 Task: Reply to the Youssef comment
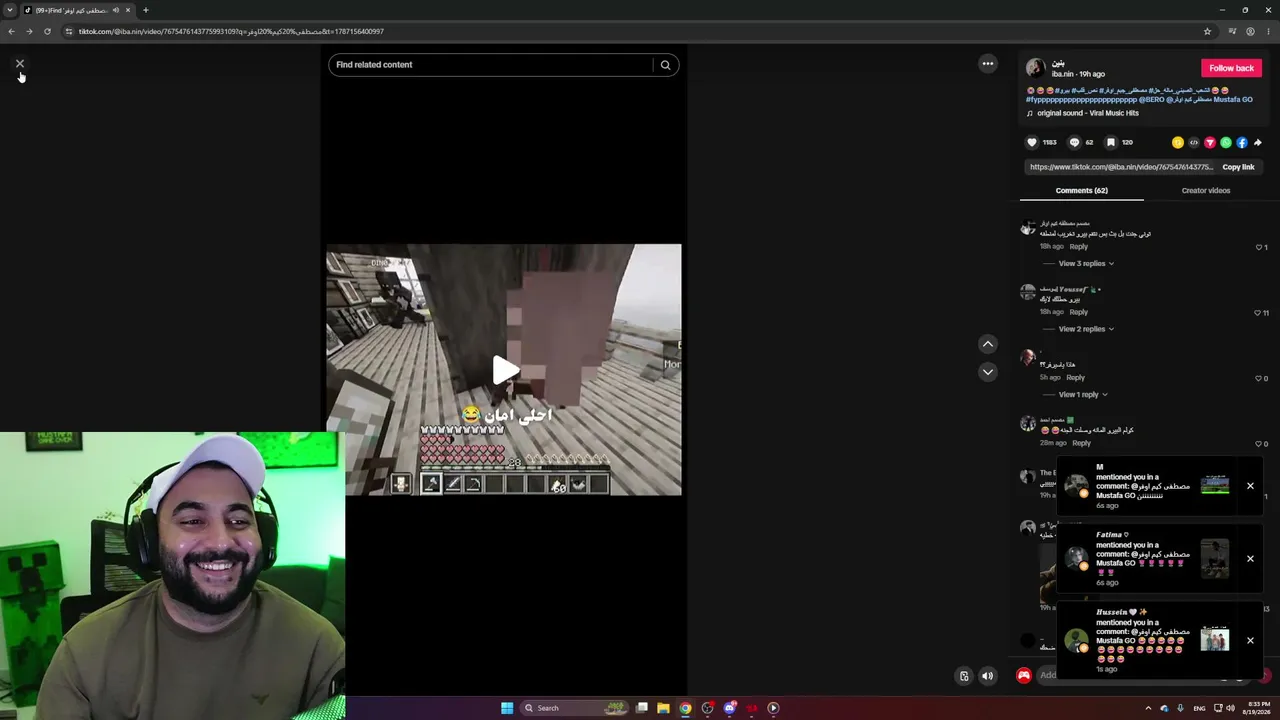(1078, 312)
